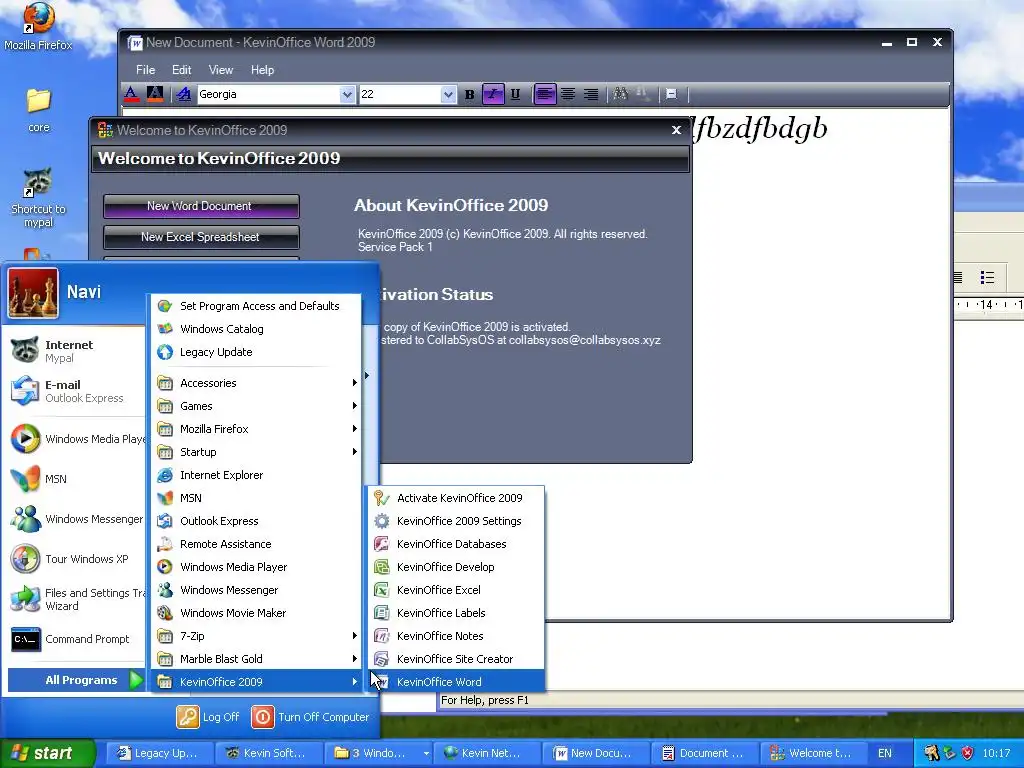Select left alignment in Word toolbar
1024x768 pixels.
tap(545, 94)
